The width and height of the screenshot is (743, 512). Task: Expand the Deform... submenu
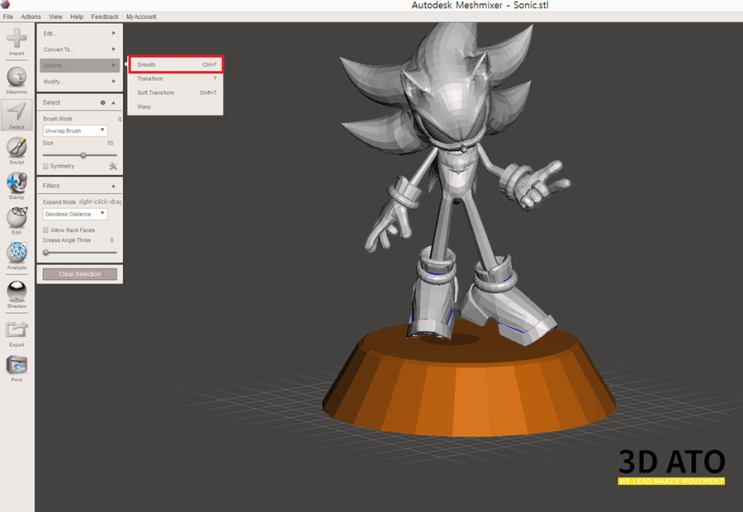point(80,65)
